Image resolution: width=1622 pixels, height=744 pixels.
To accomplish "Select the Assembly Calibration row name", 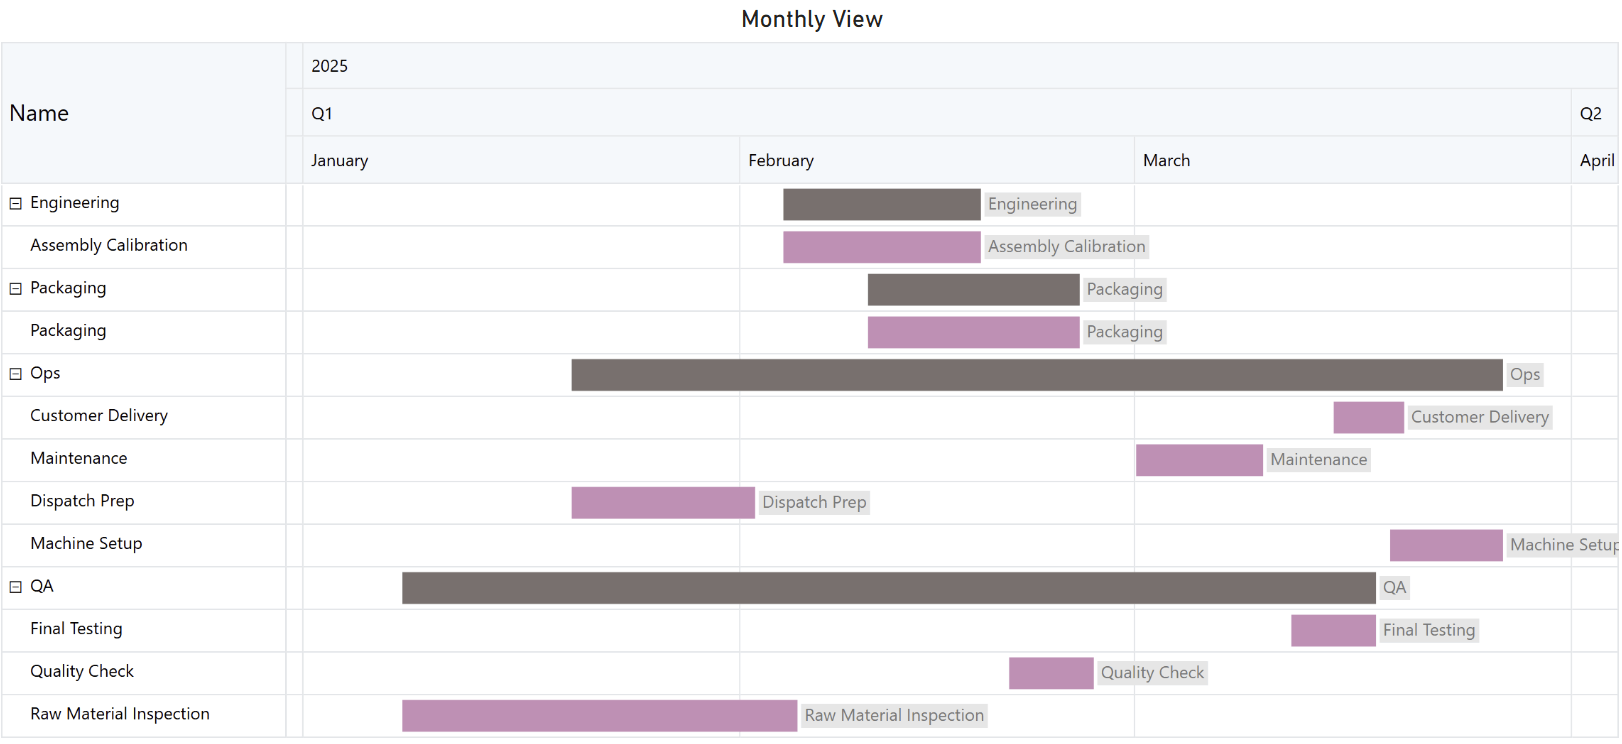I will click(109, 246).
